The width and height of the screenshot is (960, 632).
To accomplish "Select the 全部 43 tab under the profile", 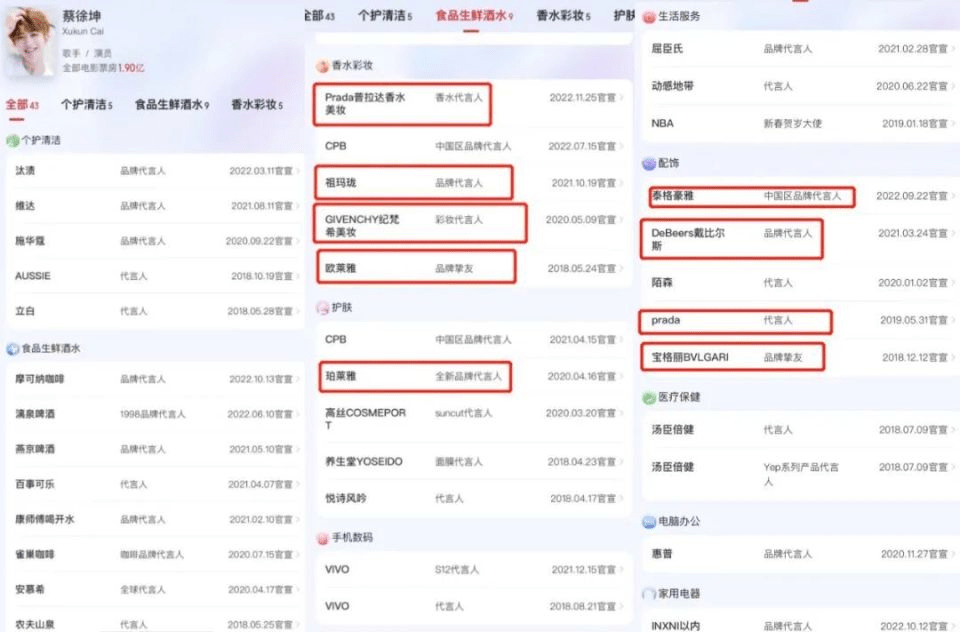I will coord(22,105).
